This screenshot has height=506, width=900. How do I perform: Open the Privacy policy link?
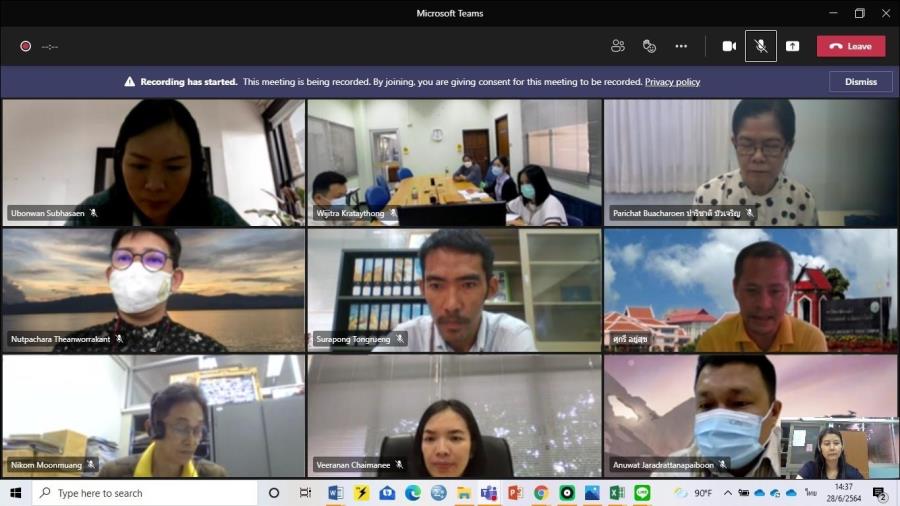(x=672, y=82)
